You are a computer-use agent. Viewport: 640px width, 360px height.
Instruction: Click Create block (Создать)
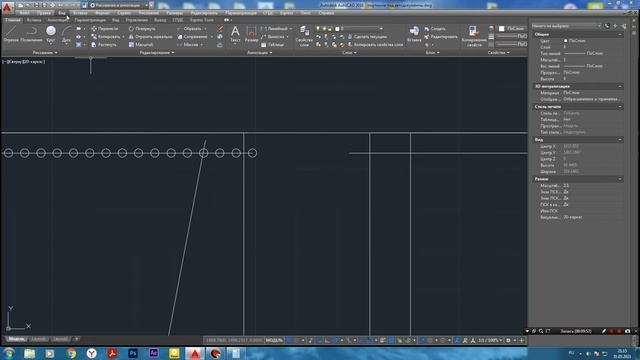pos(435,29)
